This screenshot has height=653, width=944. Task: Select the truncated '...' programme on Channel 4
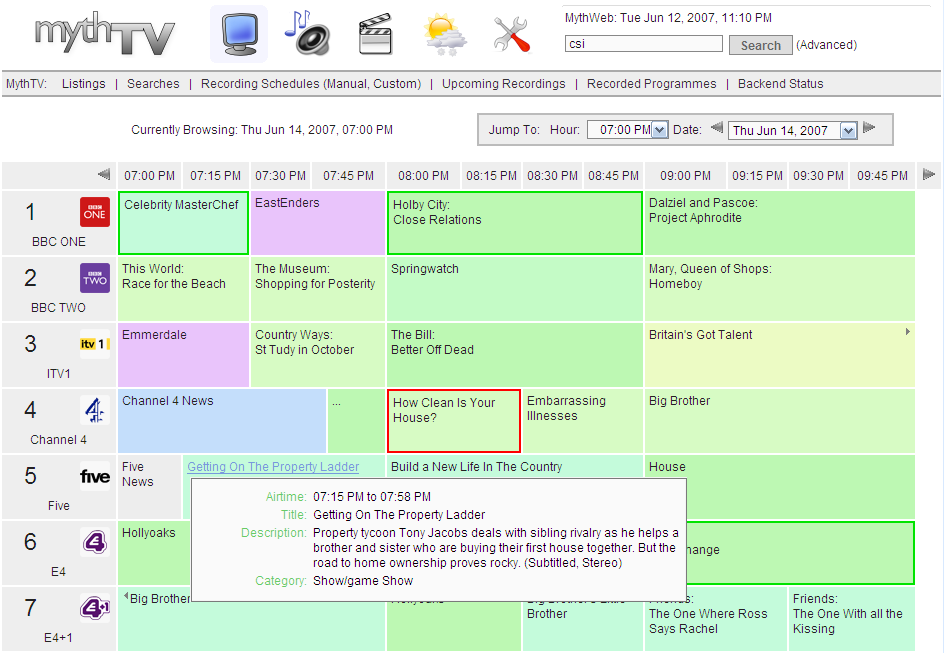[x=356, y=421]
